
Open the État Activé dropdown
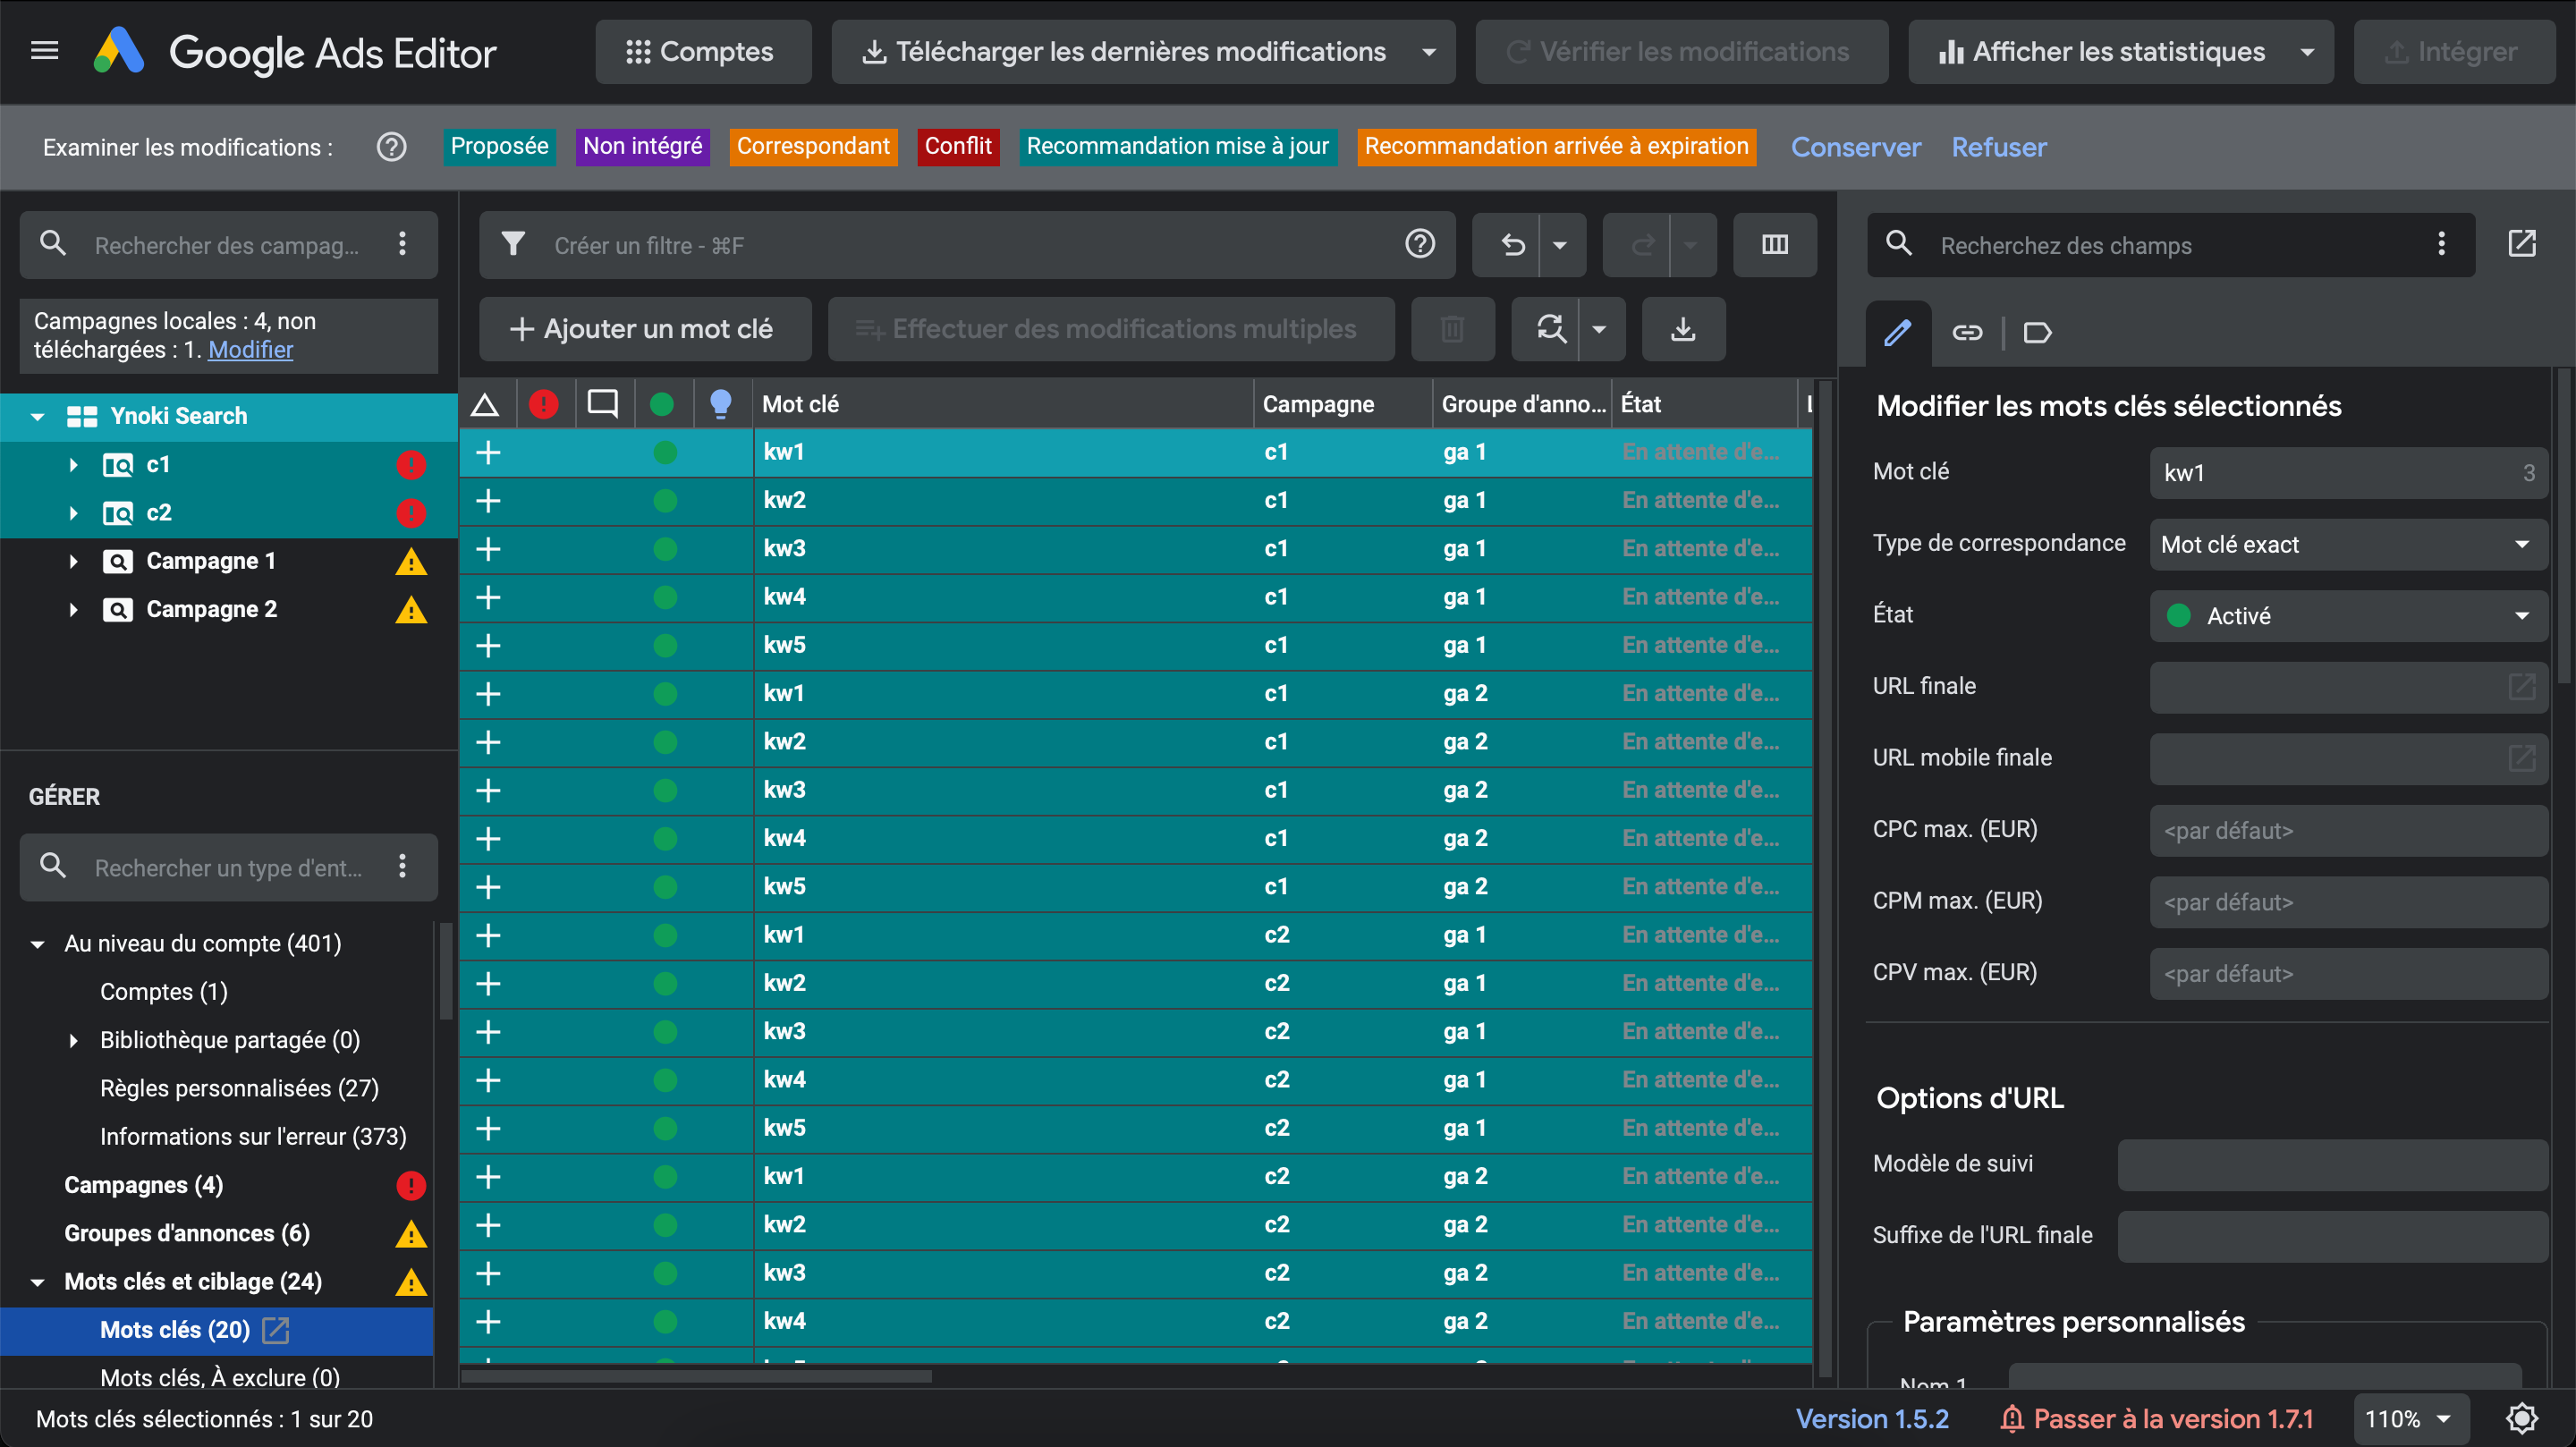[2347, 616]
